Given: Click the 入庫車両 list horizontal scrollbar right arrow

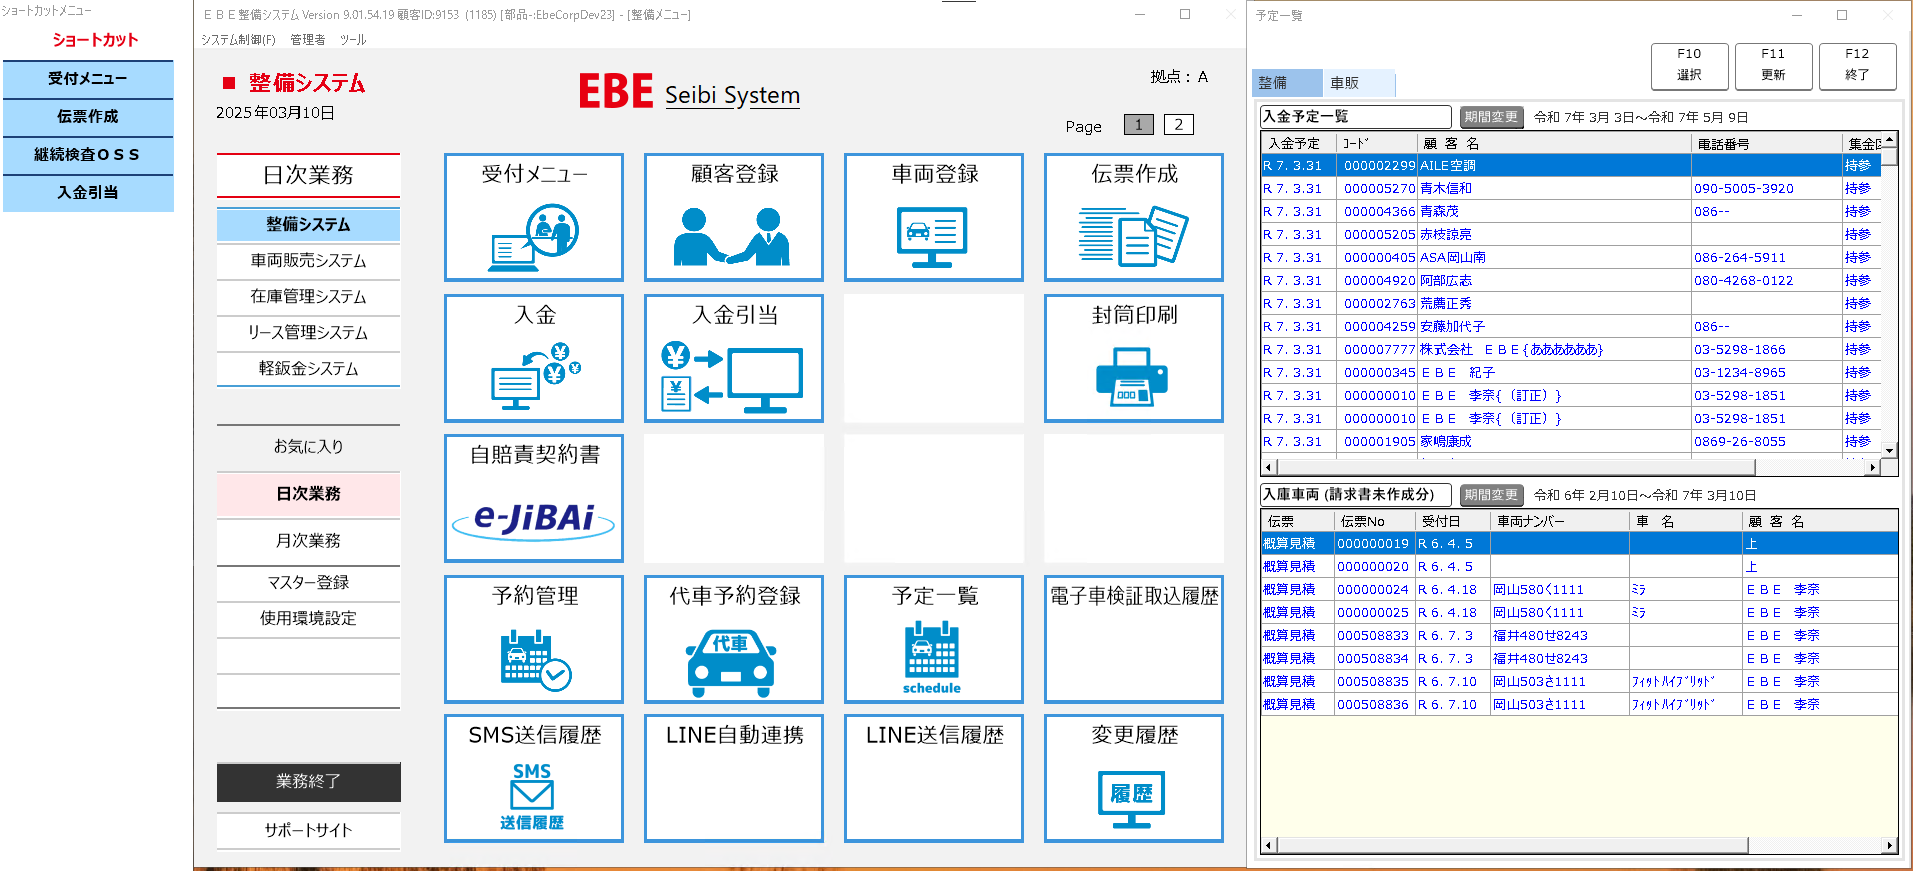Looking at the screenshot, I should [x=1889, y=846].
